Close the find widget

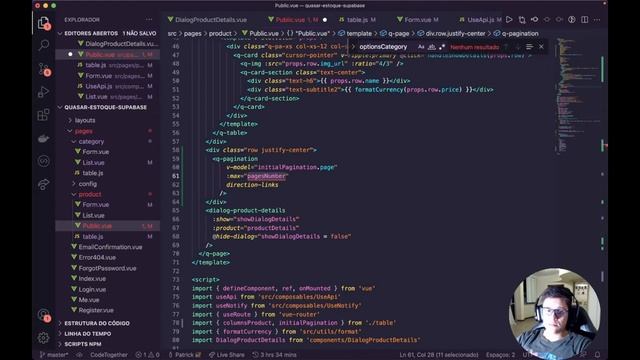541,47
